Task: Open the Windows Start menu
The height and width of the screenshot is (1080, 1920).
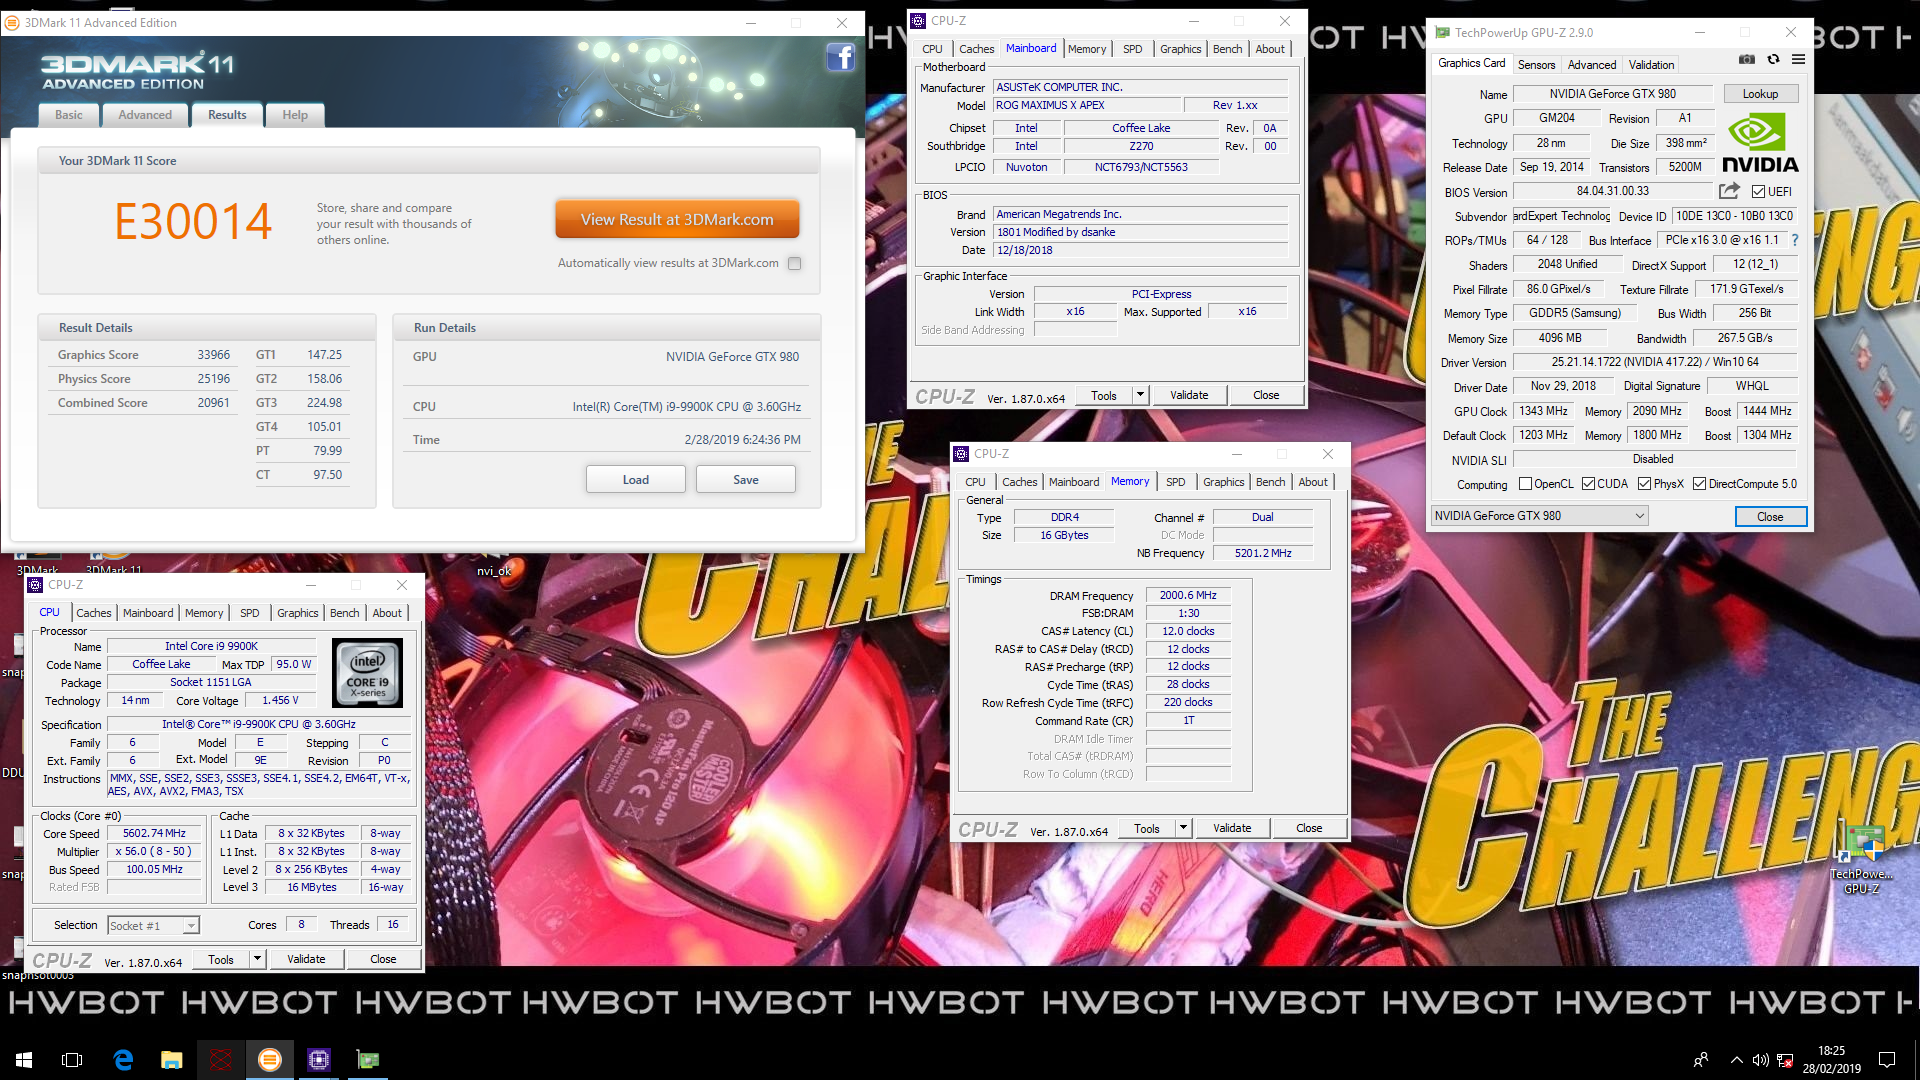Action: pyautogui.click(x=24, y=1060)
